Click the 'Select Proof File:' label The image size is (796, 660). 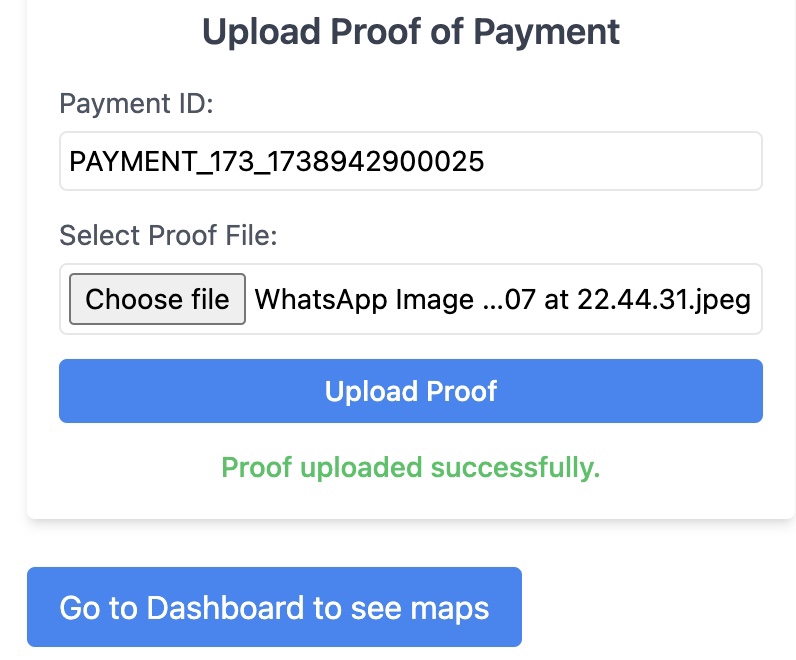[x=168, y=236]
